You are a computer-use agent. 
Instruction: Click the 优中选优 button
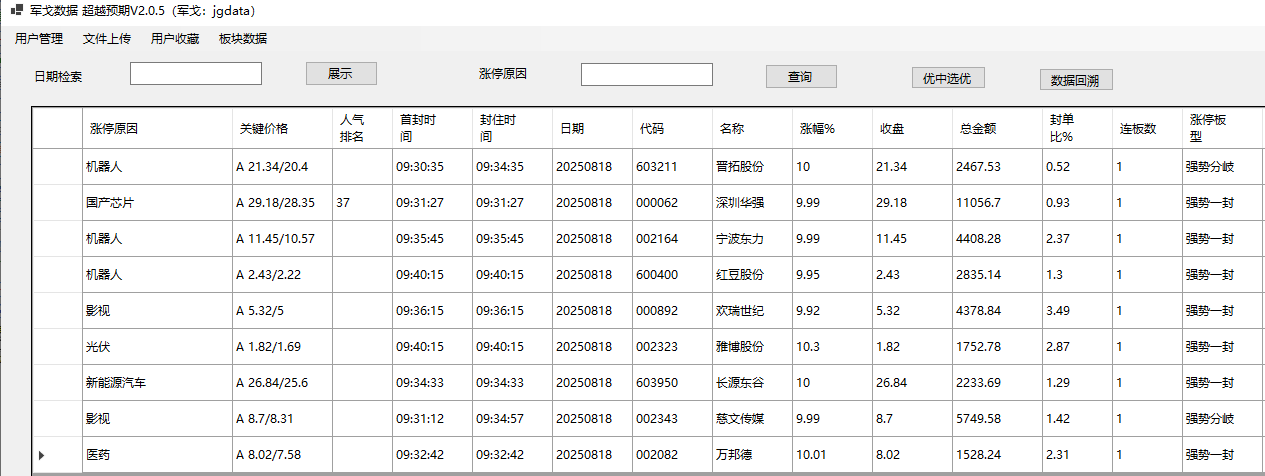click(948, 78)
